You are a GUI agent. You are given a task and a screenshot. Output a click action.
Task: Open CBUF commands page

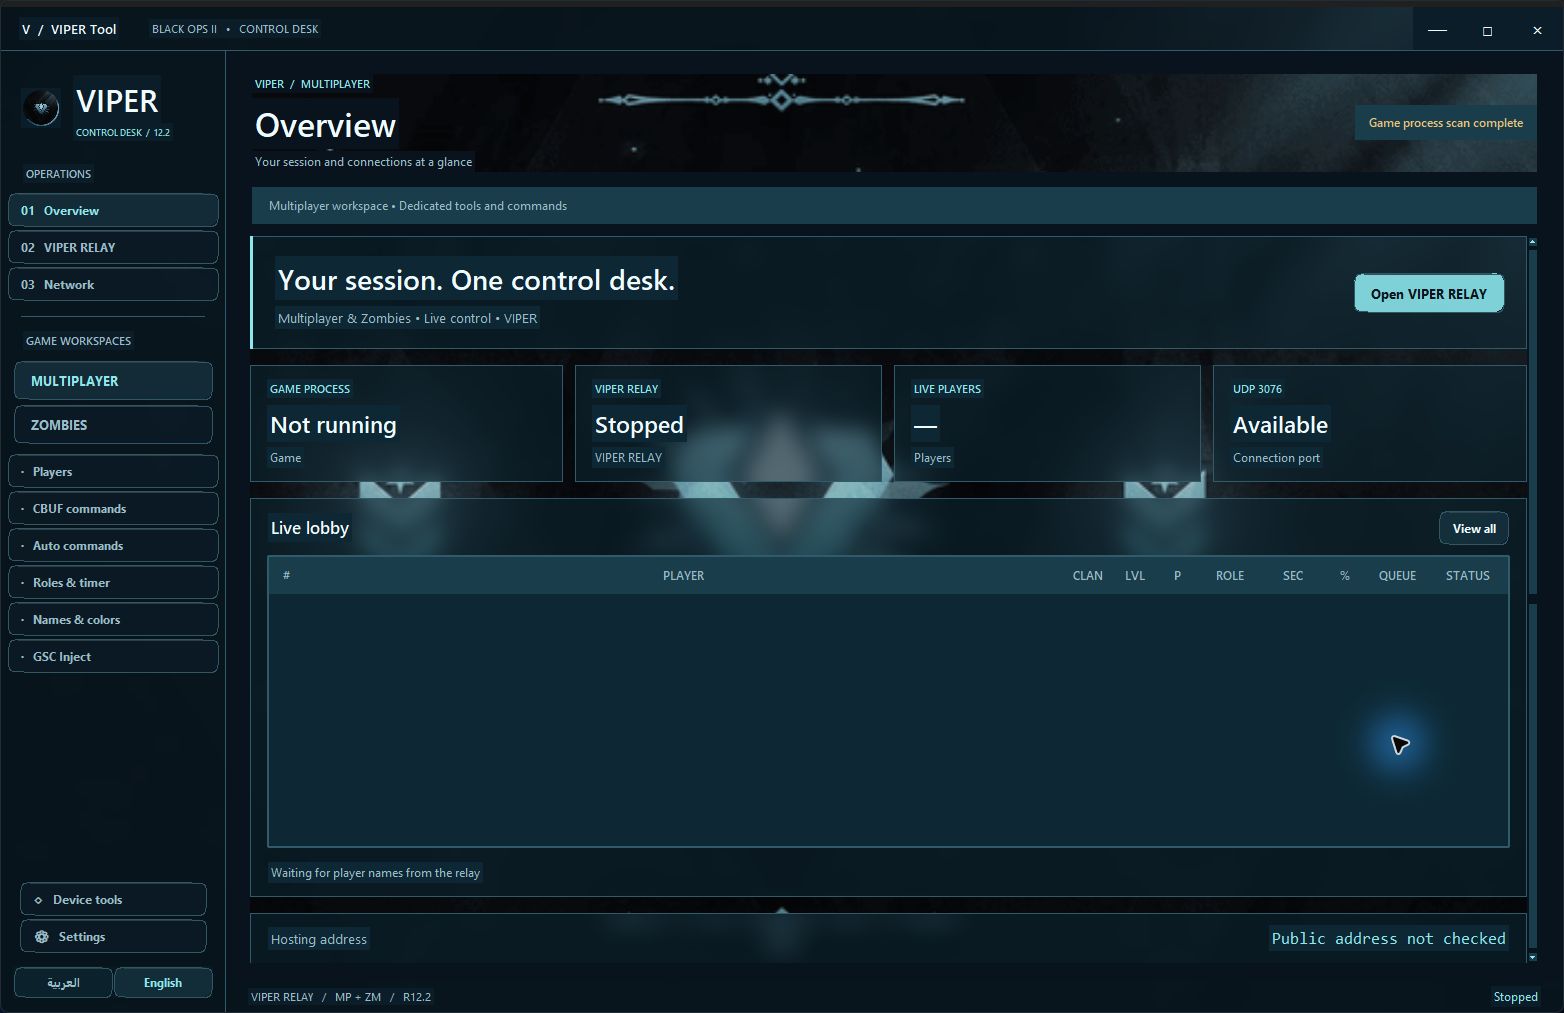(113, 509)
